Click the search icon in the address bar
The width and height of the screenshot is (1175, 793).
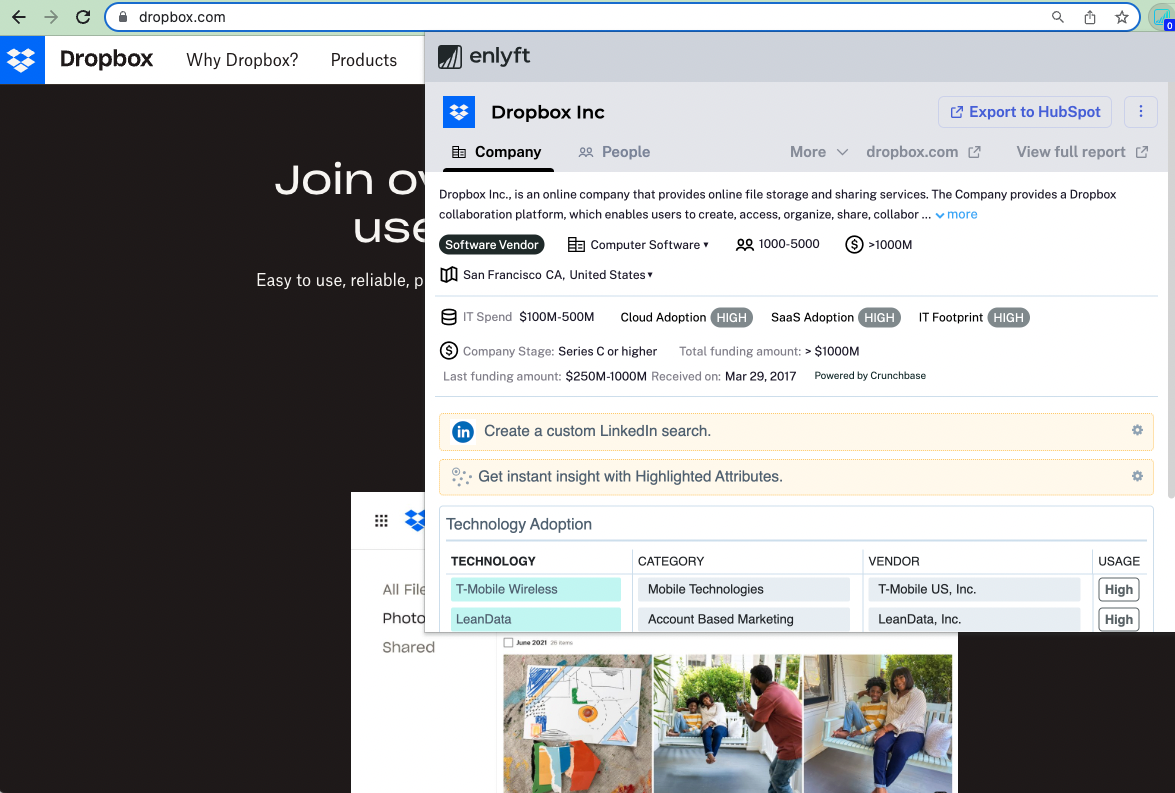point(1057,16)
